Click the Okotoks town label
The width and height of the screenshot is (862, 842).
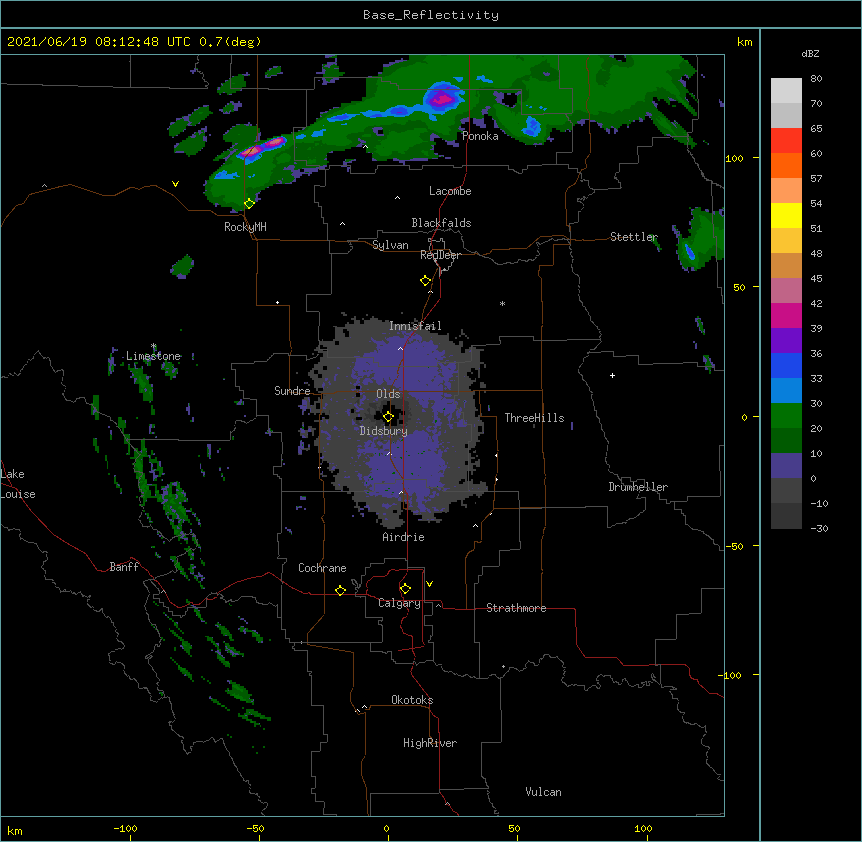tap(412, 700)
